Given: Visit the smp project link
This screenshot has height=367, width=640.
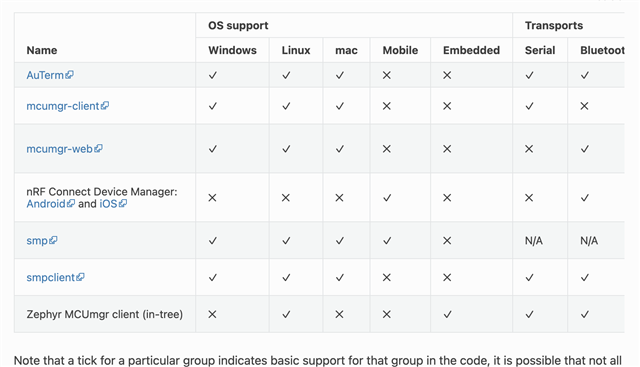Looking at the screenshot, I should pos(42,241).
